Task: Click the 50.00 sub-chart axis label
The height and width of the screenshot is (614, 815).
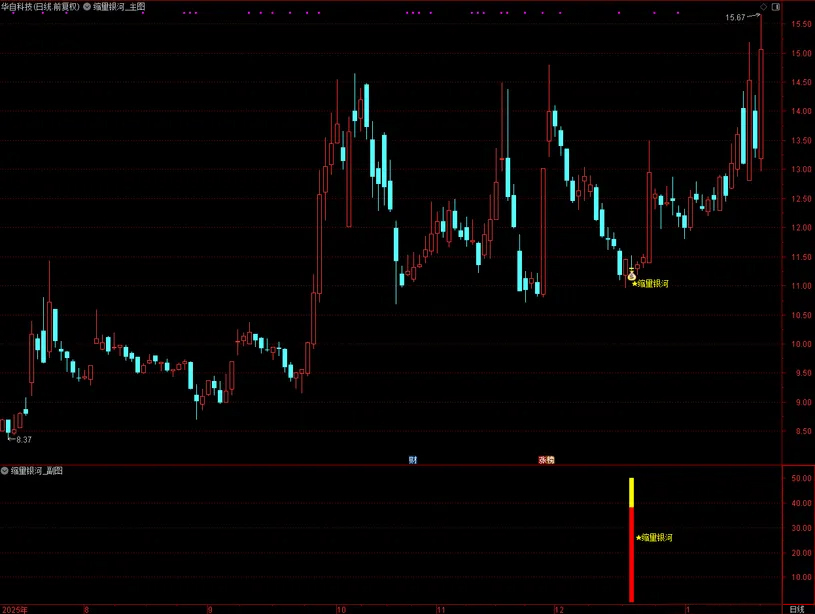Action: [801, 478]
